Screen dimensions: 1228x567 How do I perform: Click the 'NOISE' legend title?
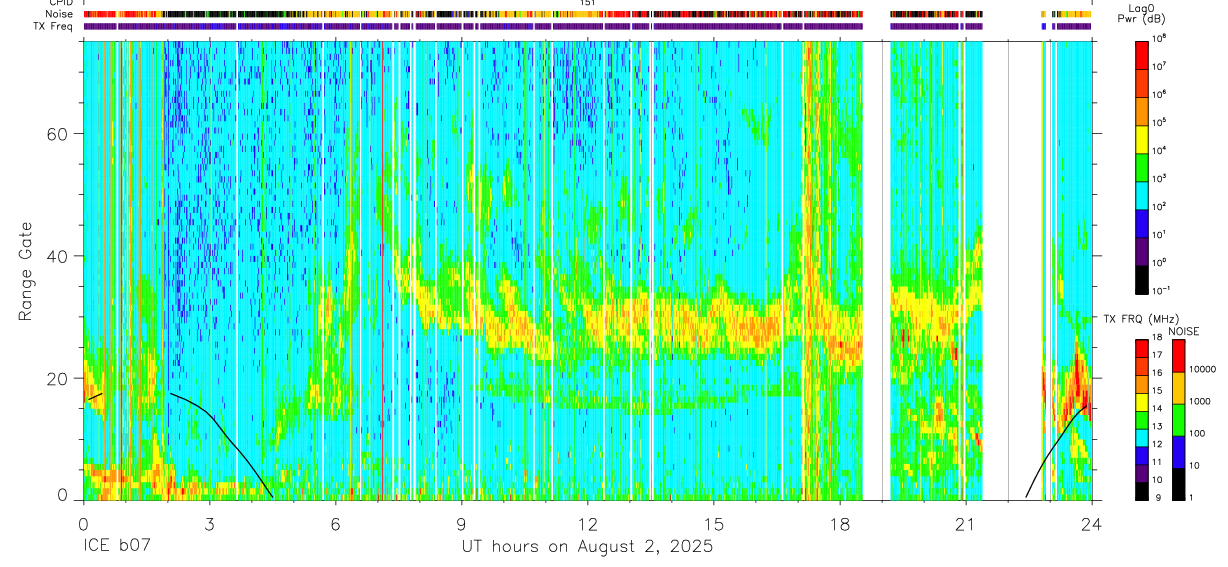pos(1183,331)
